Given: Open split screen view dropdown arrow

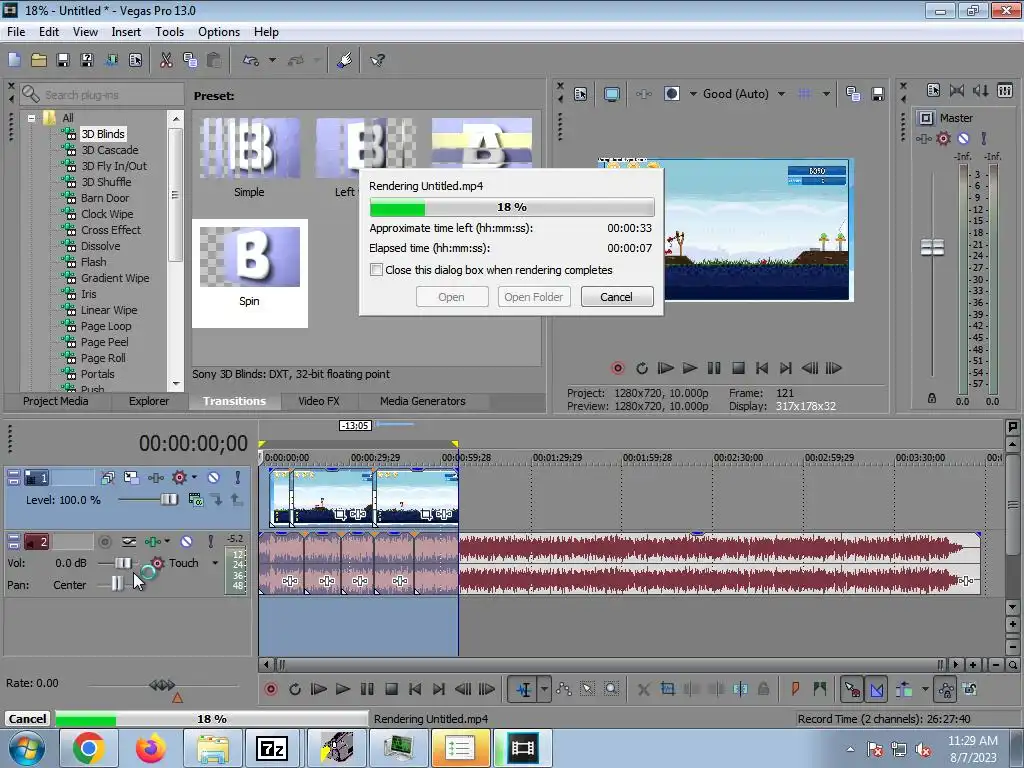Looking at the screenshot, I should click(693, 94).
